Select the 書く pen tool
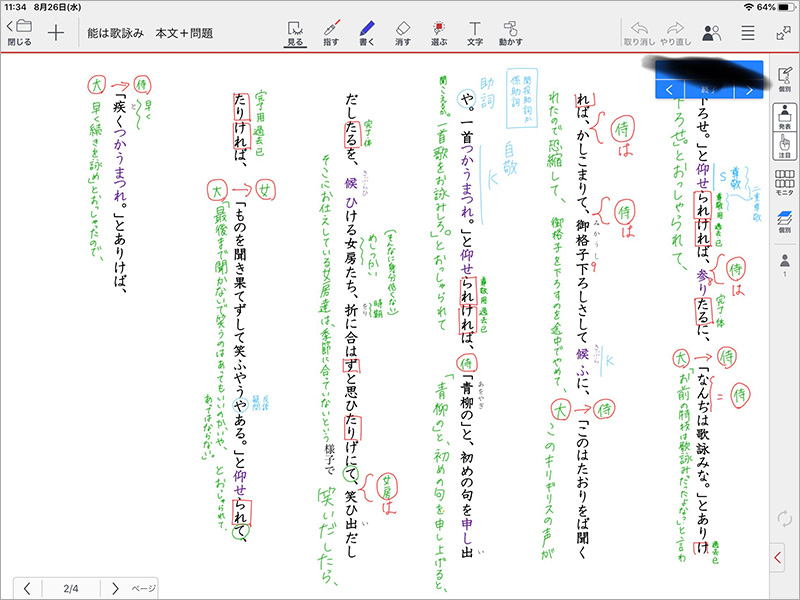This screenshot has width=800, height=600. pos(367,34)
